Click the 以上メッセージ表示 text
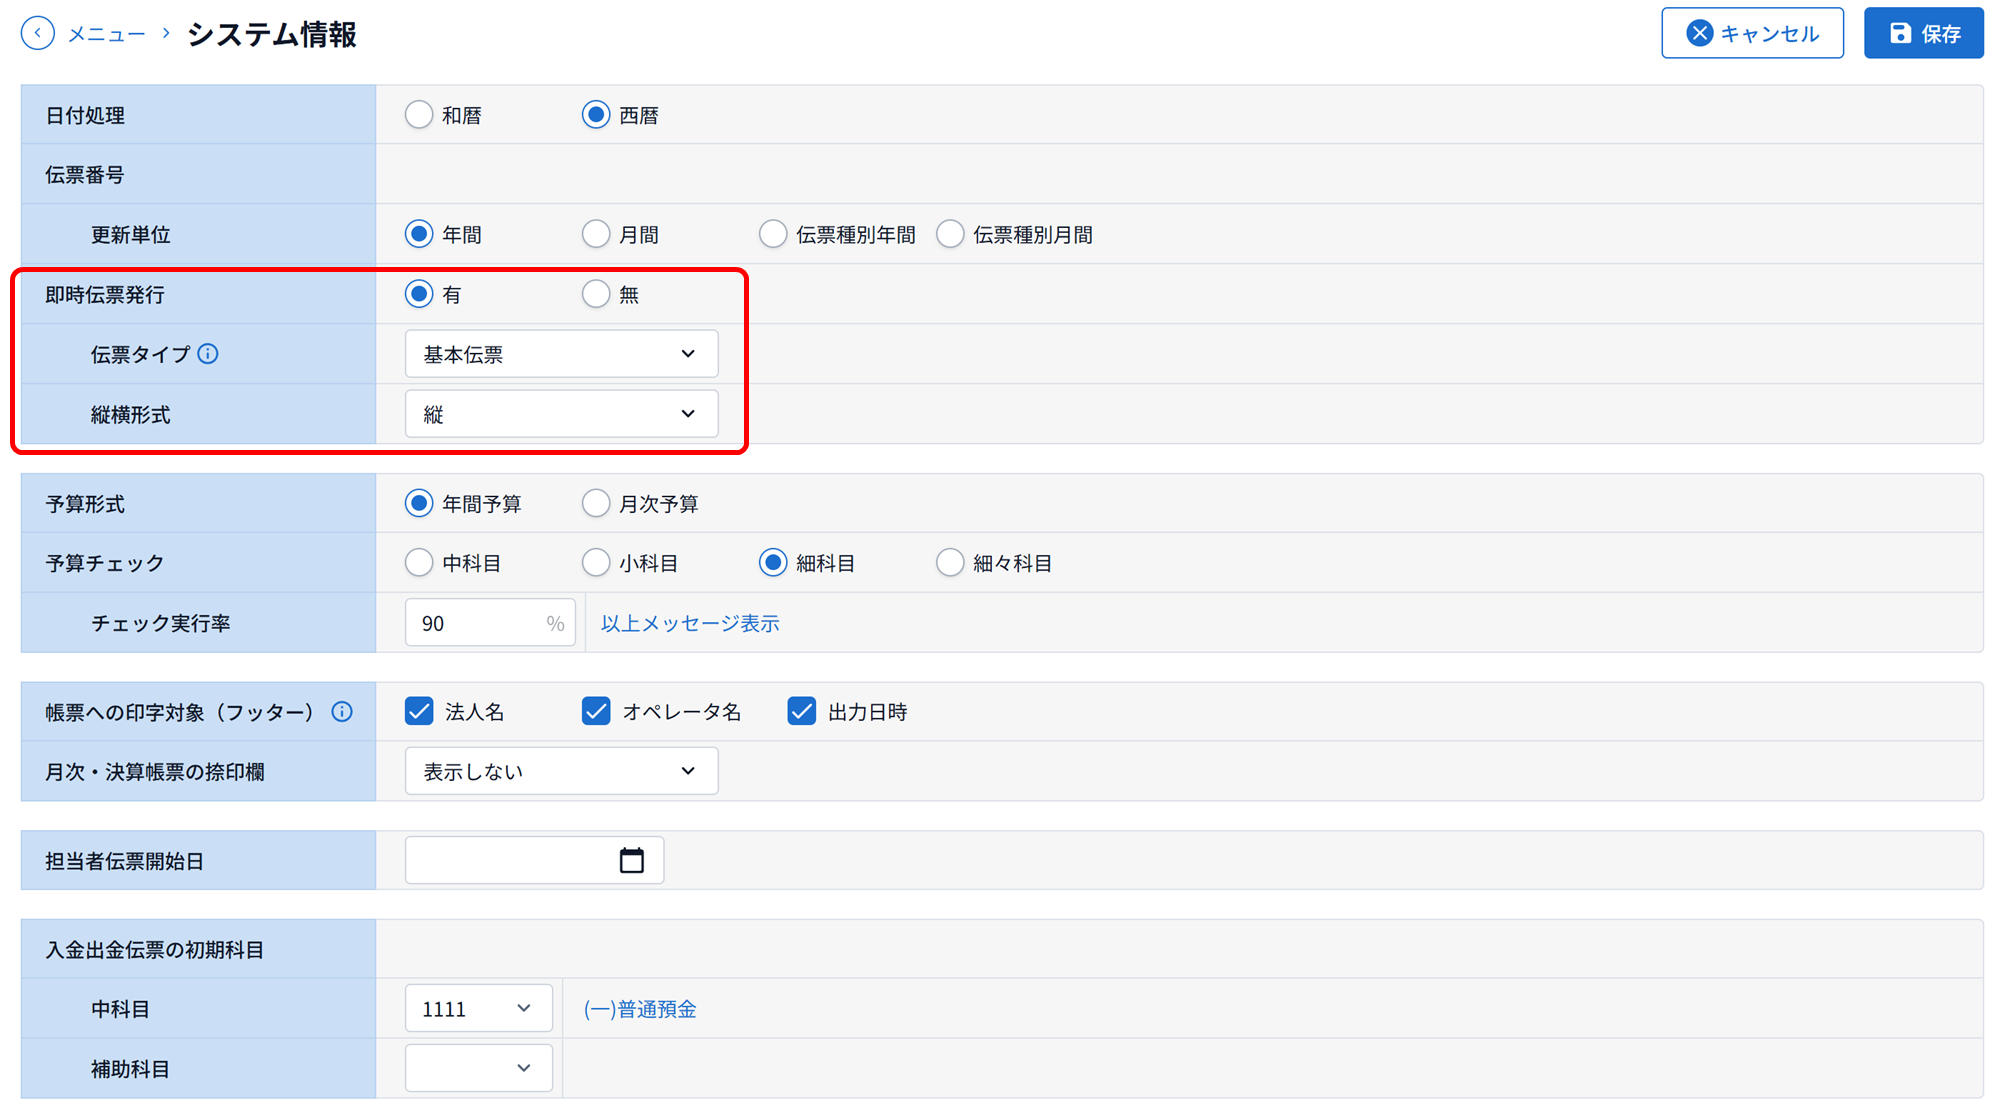The height and width of the screenshot is (1113, 2000). (690, 623)
